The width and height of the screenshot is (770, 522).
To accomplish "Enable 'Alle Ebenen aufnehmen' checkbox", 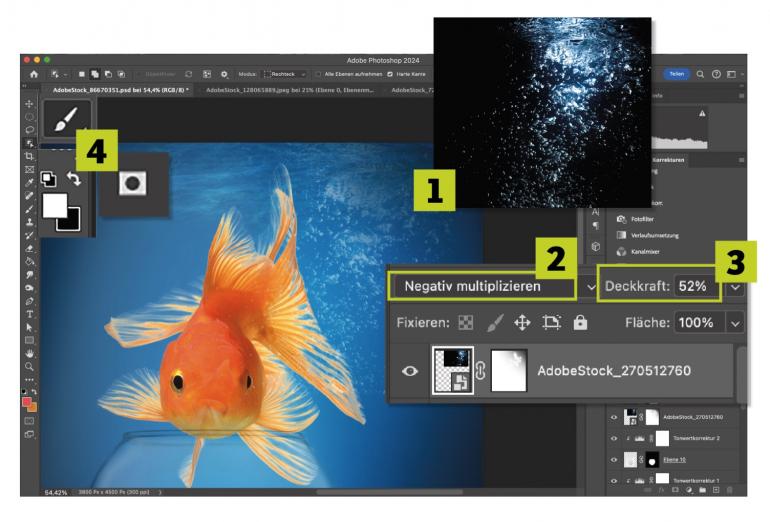I will 318,74.
